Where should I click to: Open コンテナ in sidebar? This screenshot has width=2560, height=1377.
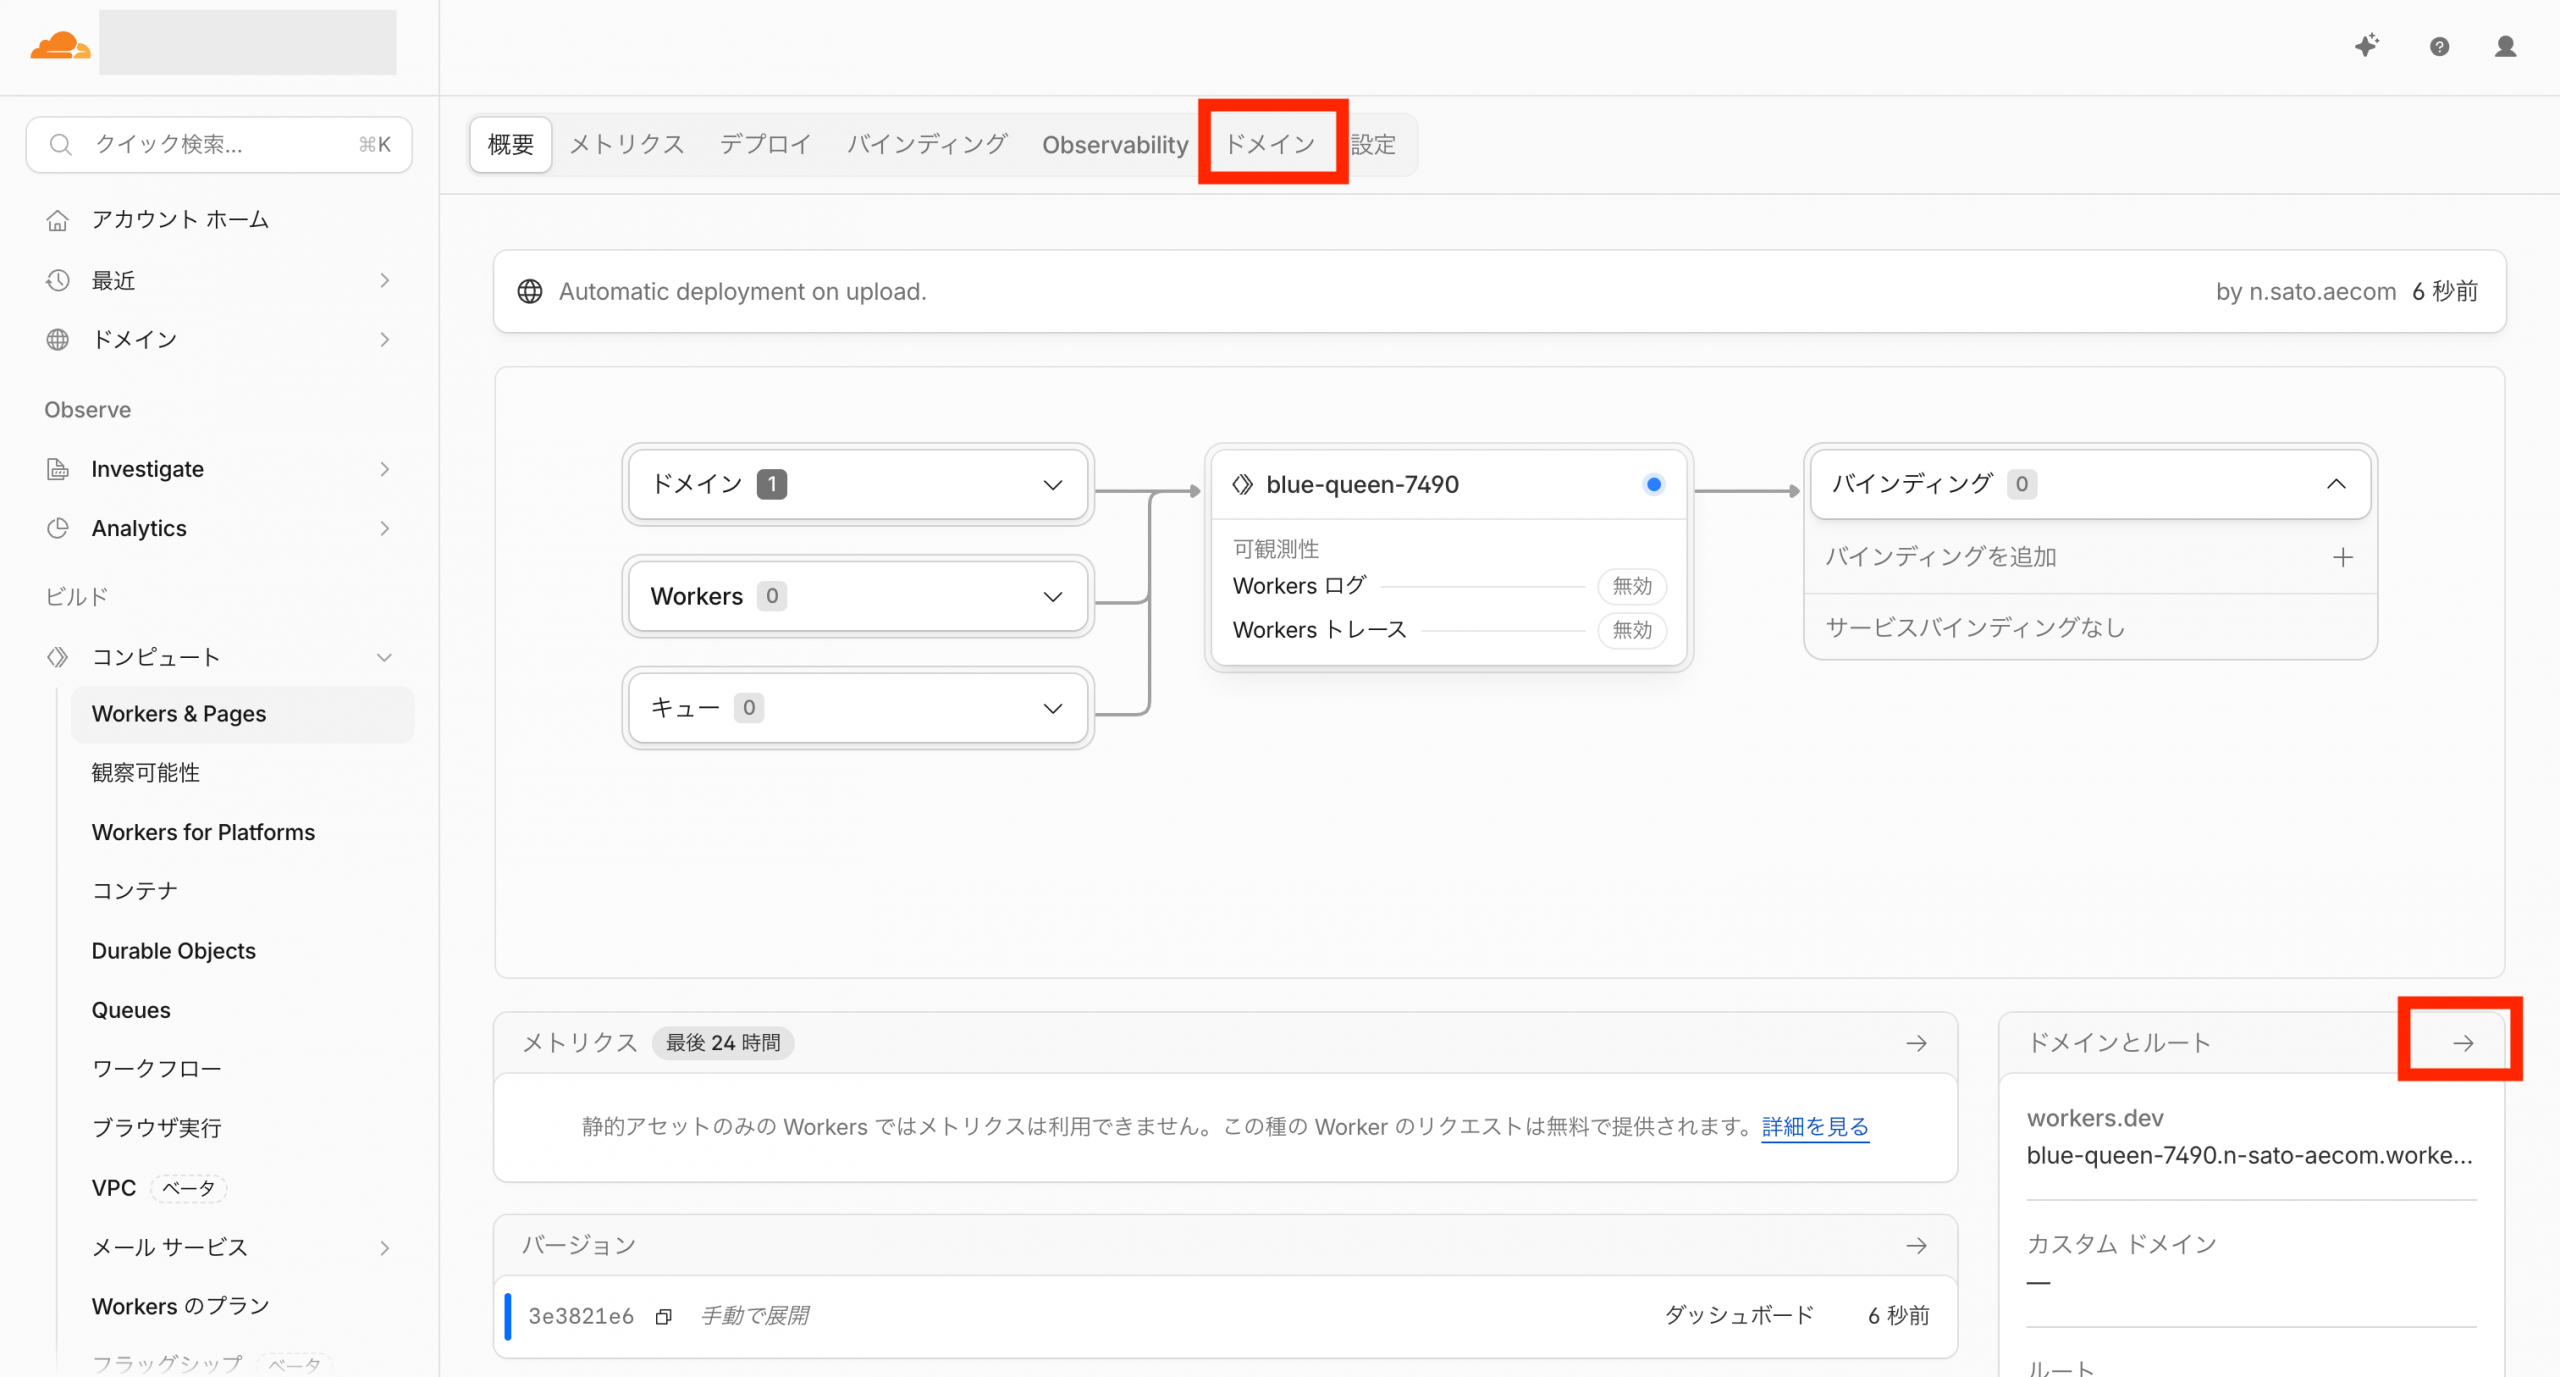click(x=135, y=891)
